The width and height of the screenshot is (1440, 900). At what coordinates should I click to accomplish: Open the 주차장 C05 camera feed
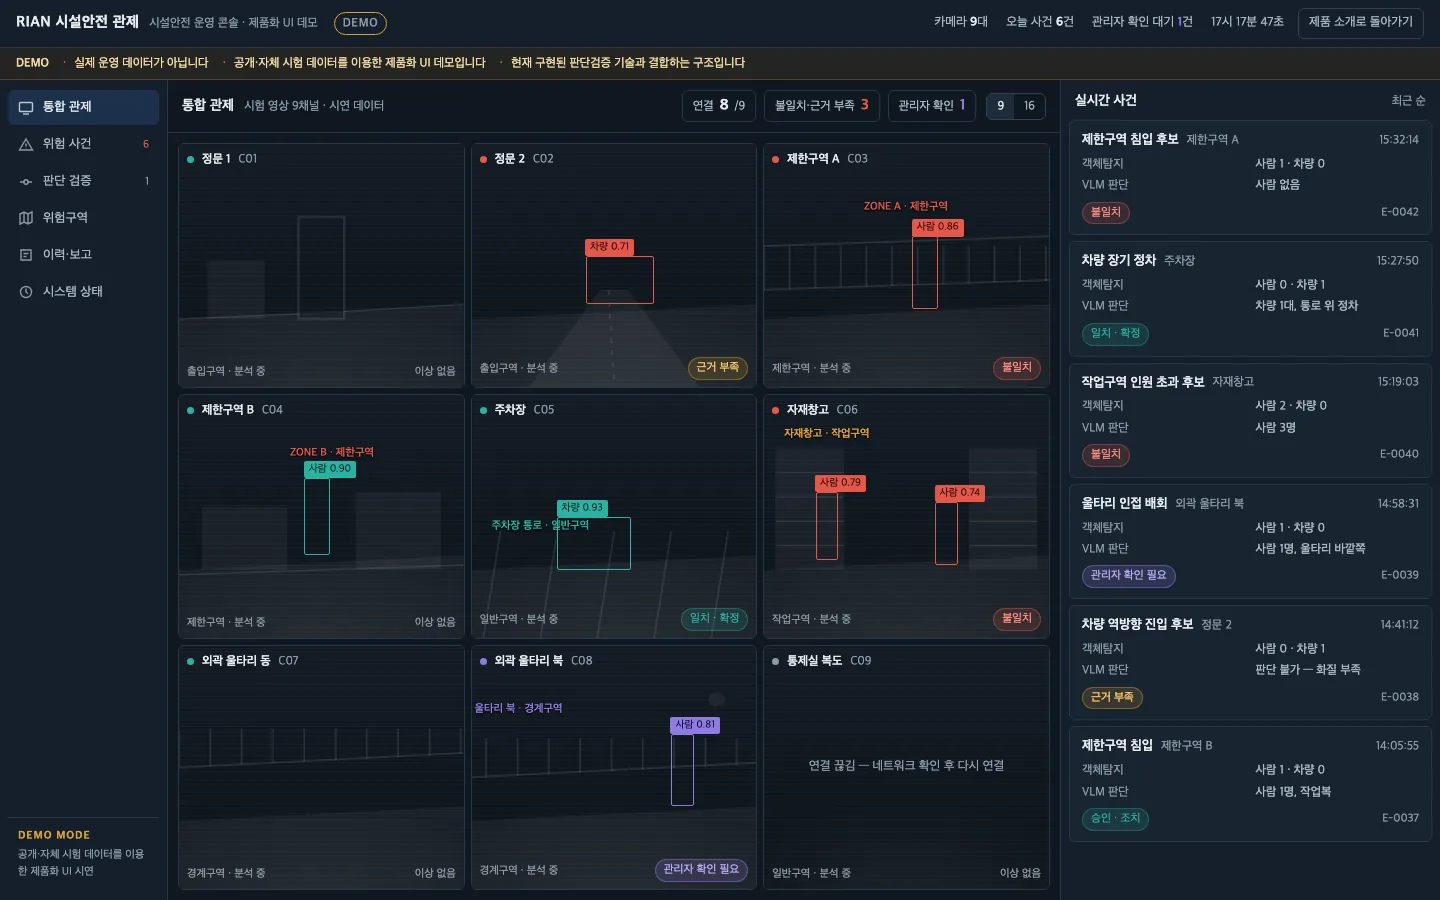point(614,516)
